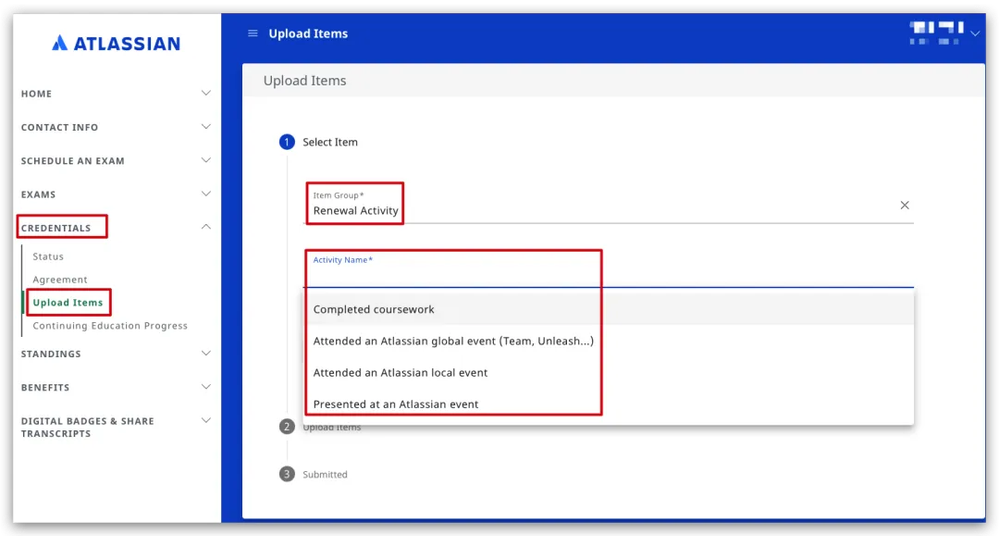The width and height of the screenshot is (999, 536).
Task: Choose Presented at an Atlassian event option
Action: coord(608,404)
